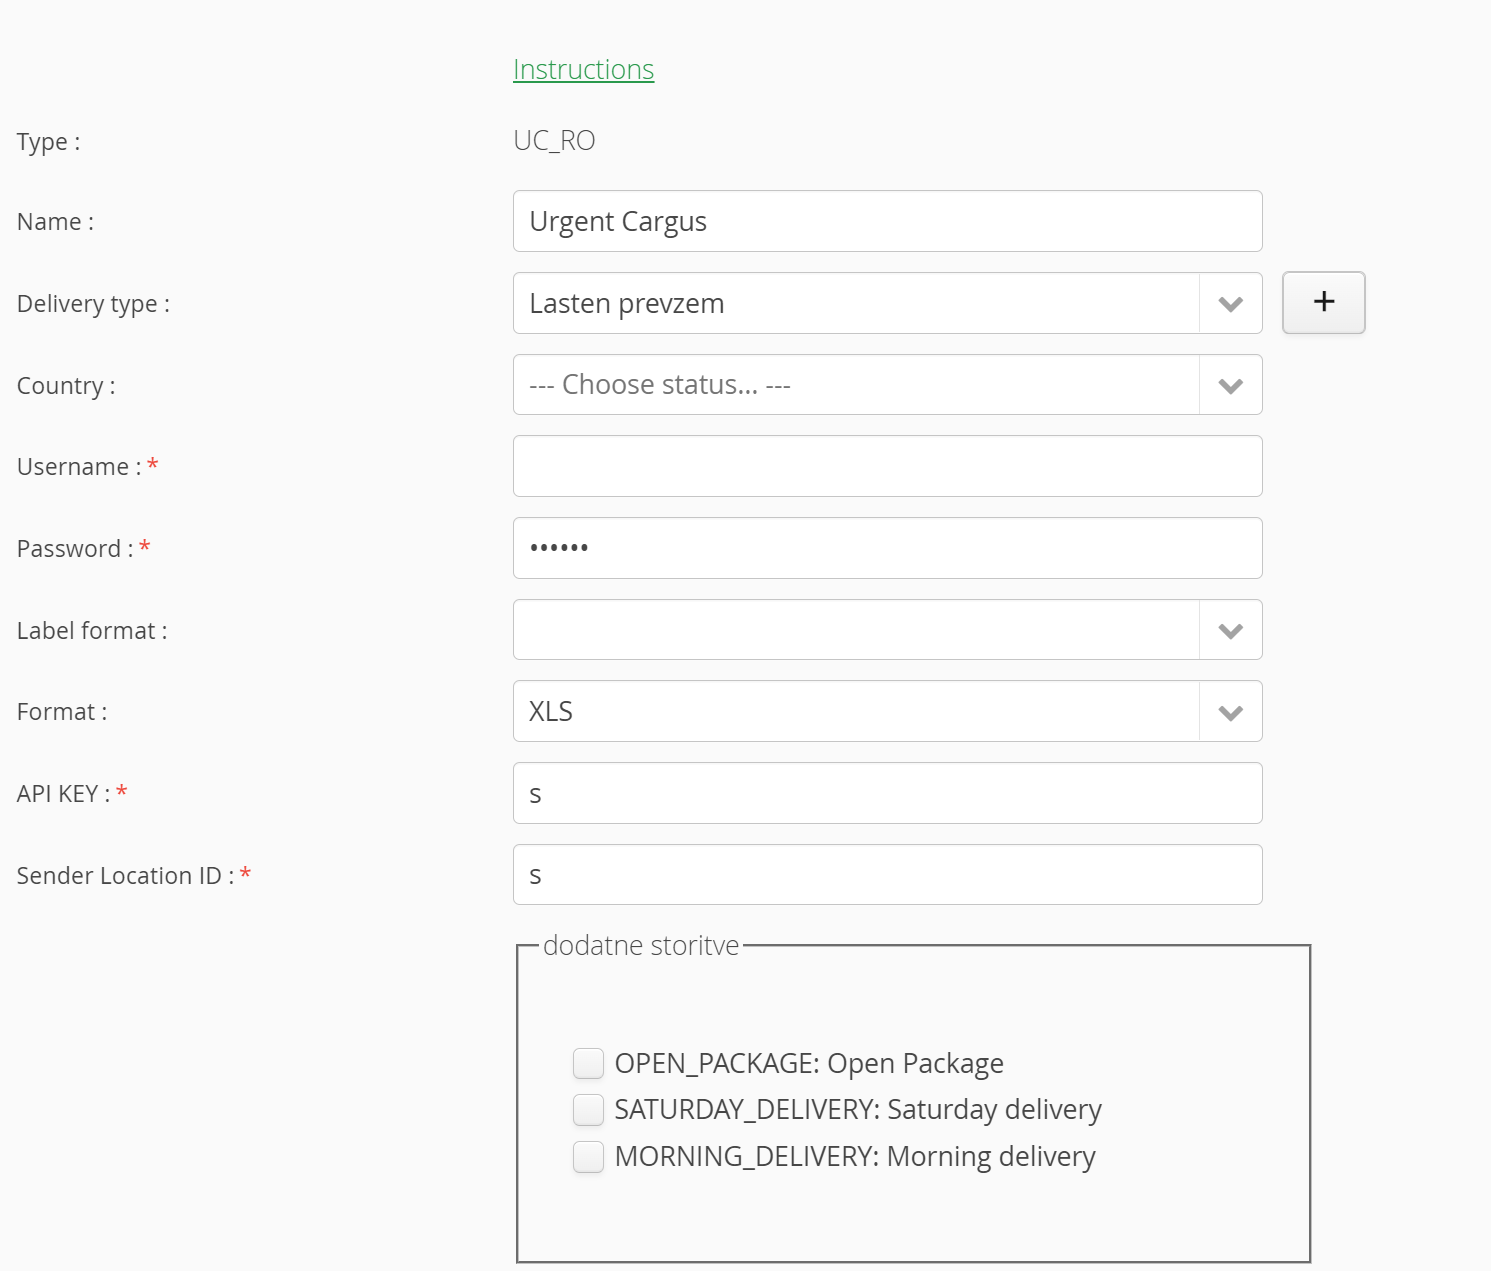
Task: Click the Label format chevron arrow
Action: tap(1231, 630)
